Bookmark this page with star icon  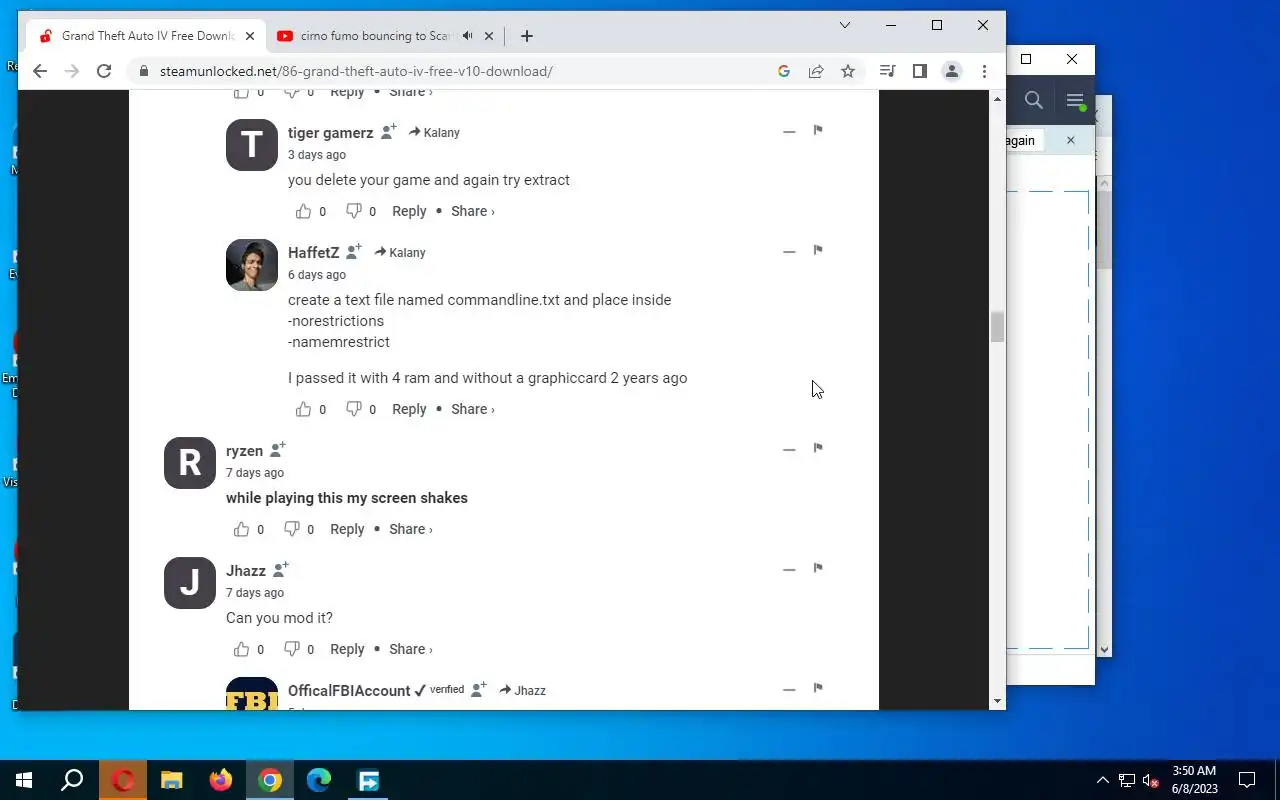848,71
